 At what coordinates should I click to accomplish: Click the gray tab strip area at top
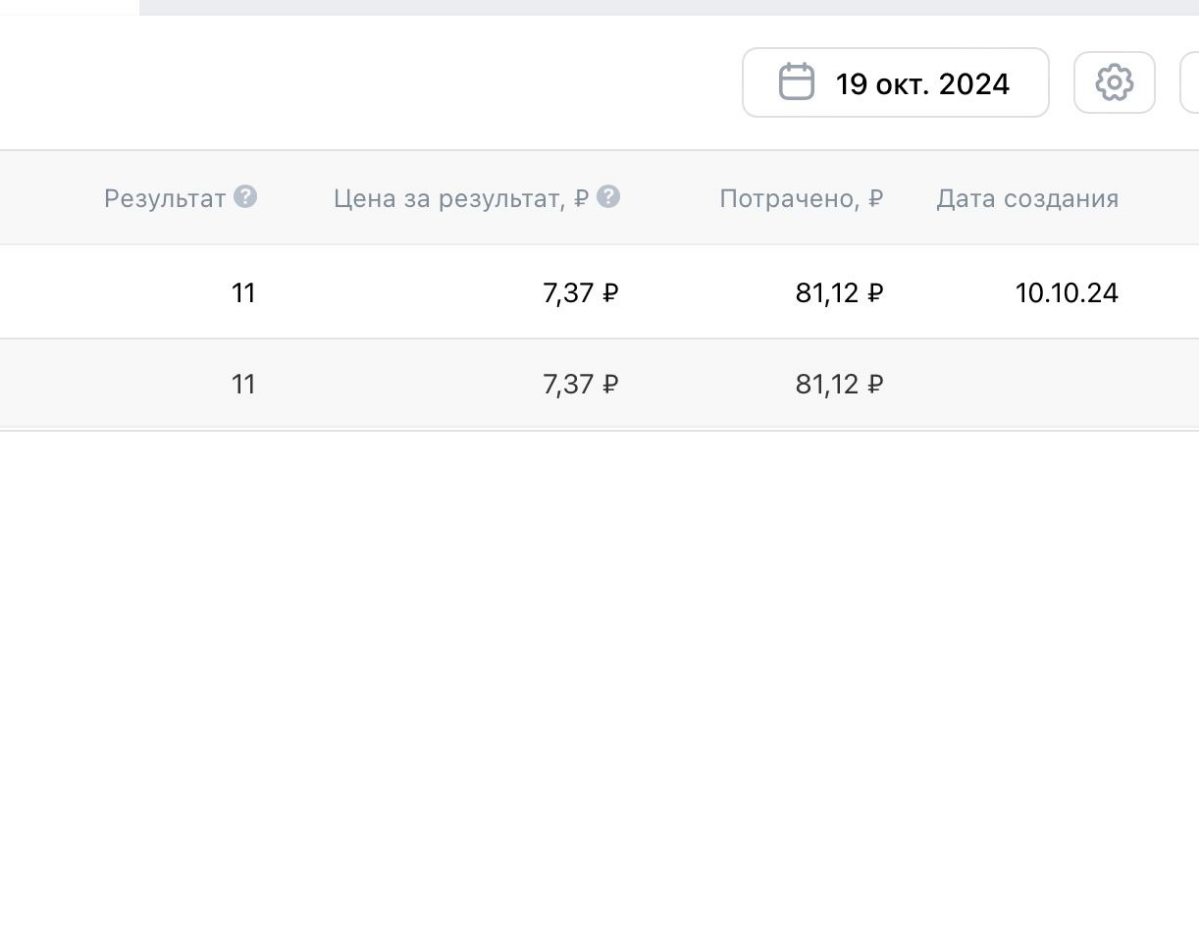600,10
